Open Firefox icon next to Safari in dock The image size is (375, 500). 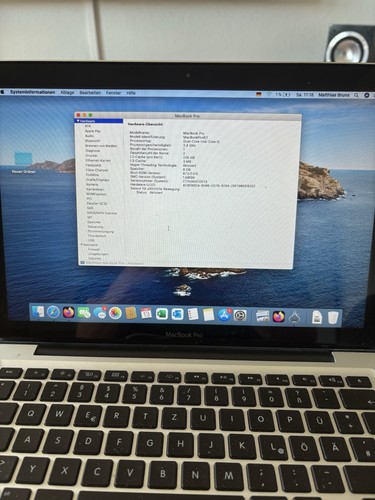click(x=69, y=313)
